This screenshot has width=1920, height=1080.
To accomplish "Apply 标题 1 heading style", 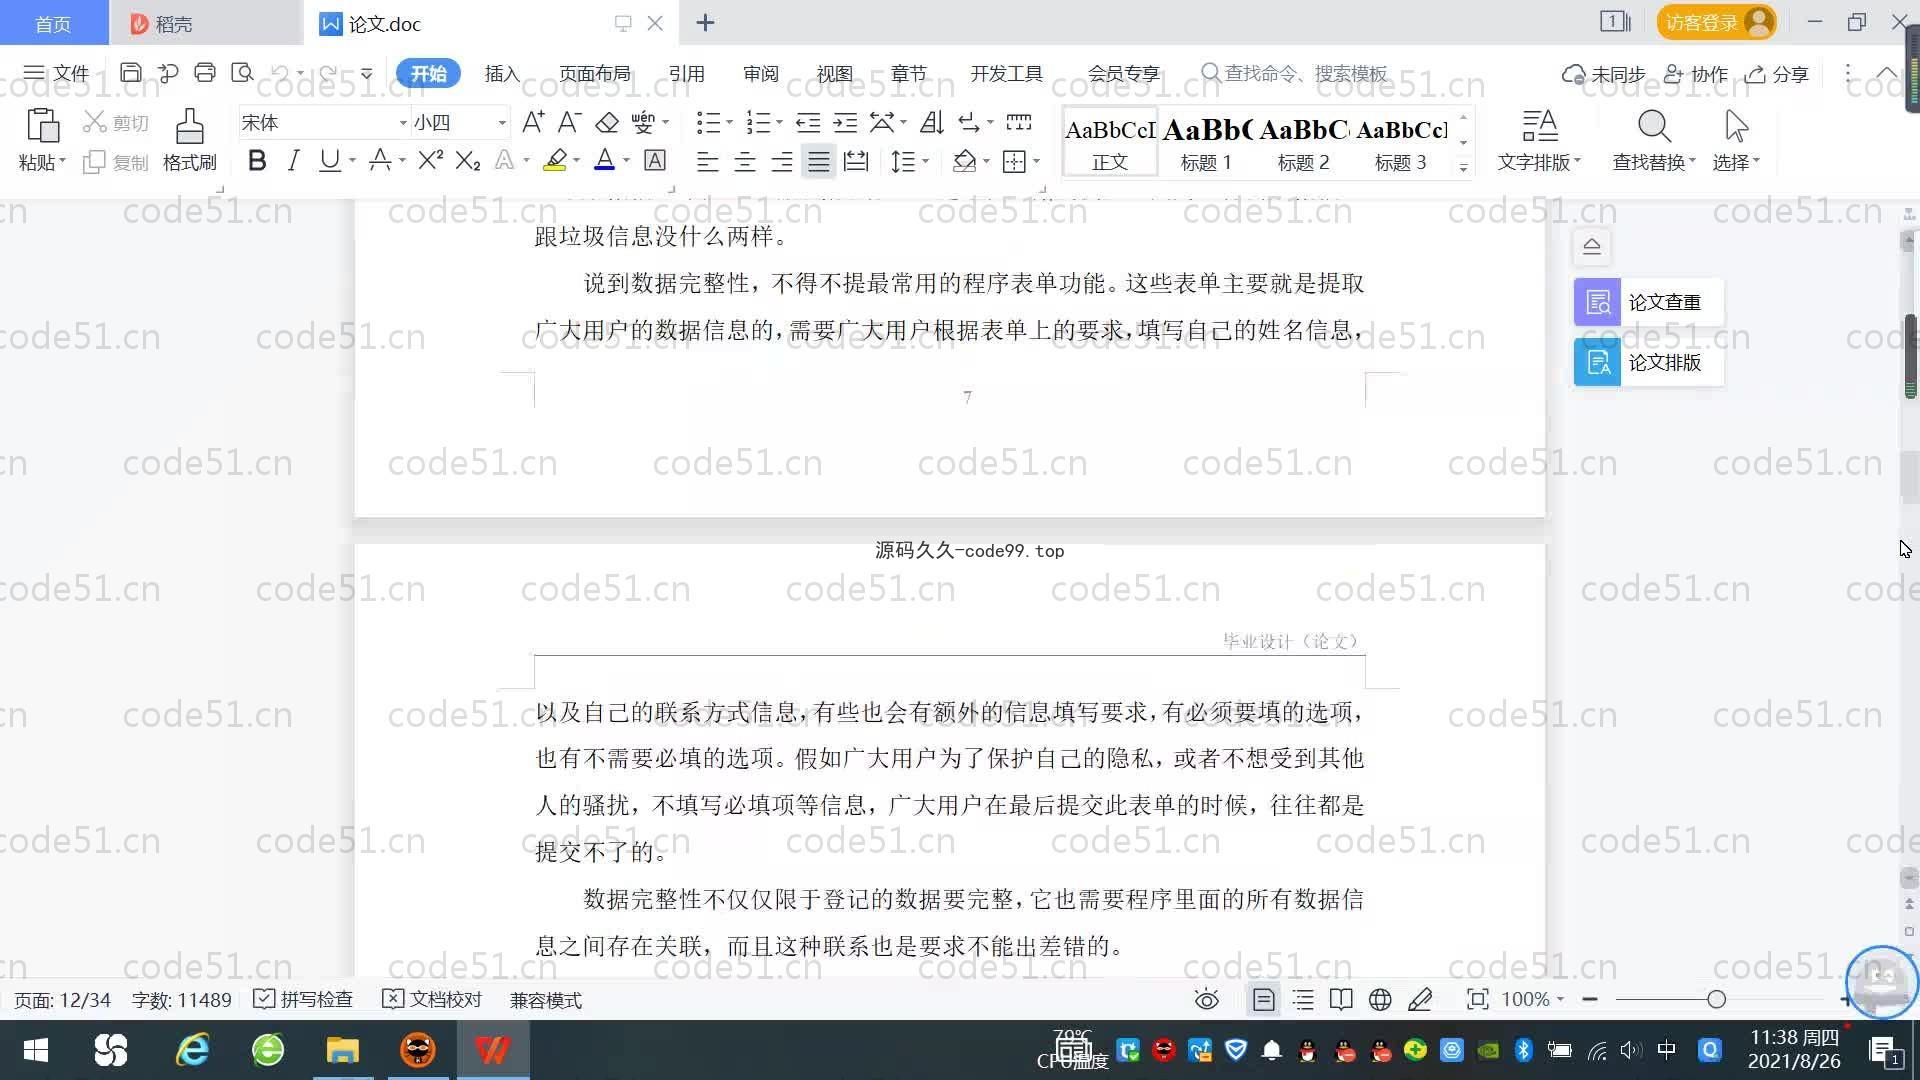I will (1206, 143).
